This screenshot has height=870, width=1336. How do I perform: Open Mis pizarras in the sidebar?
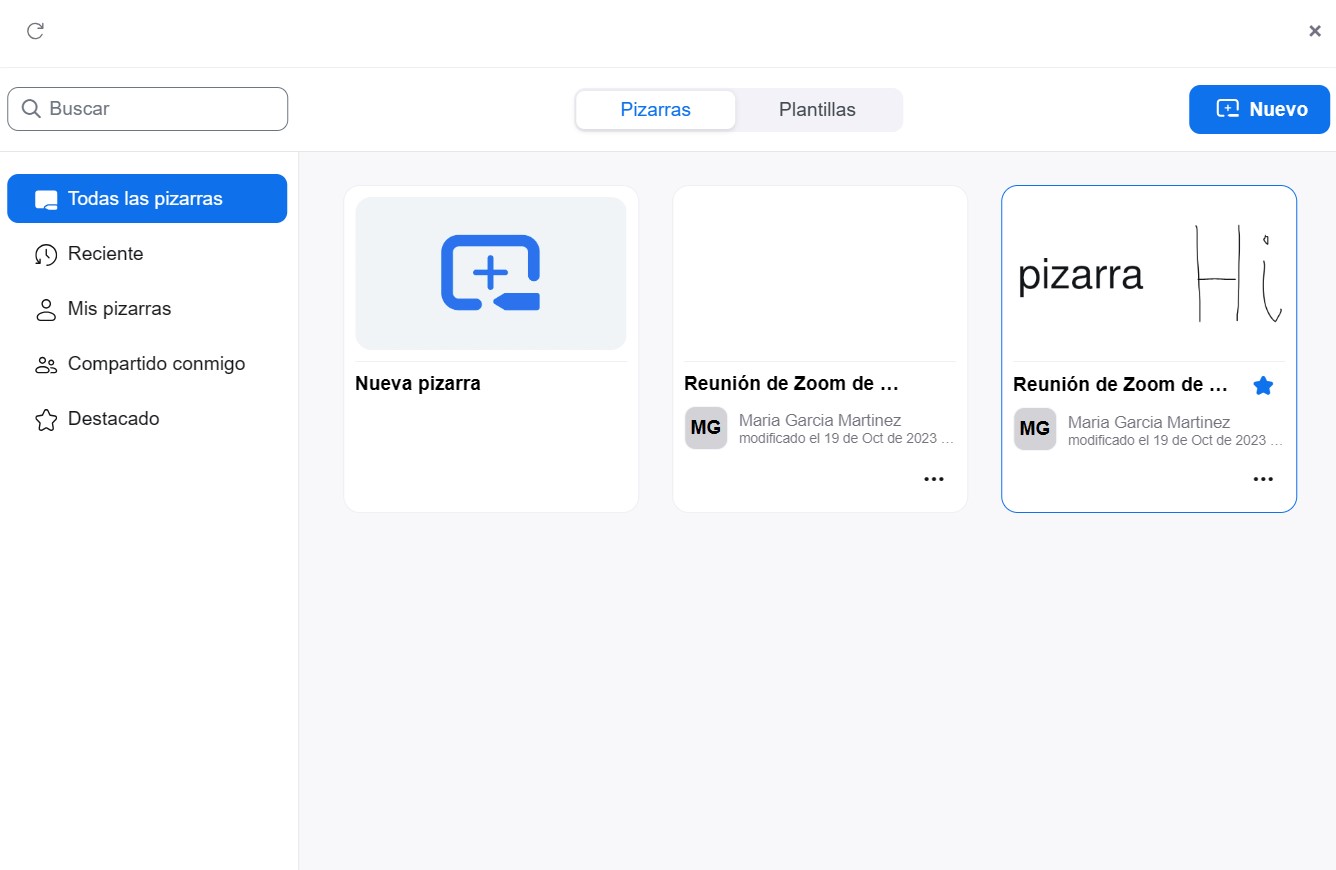(119, 309)
